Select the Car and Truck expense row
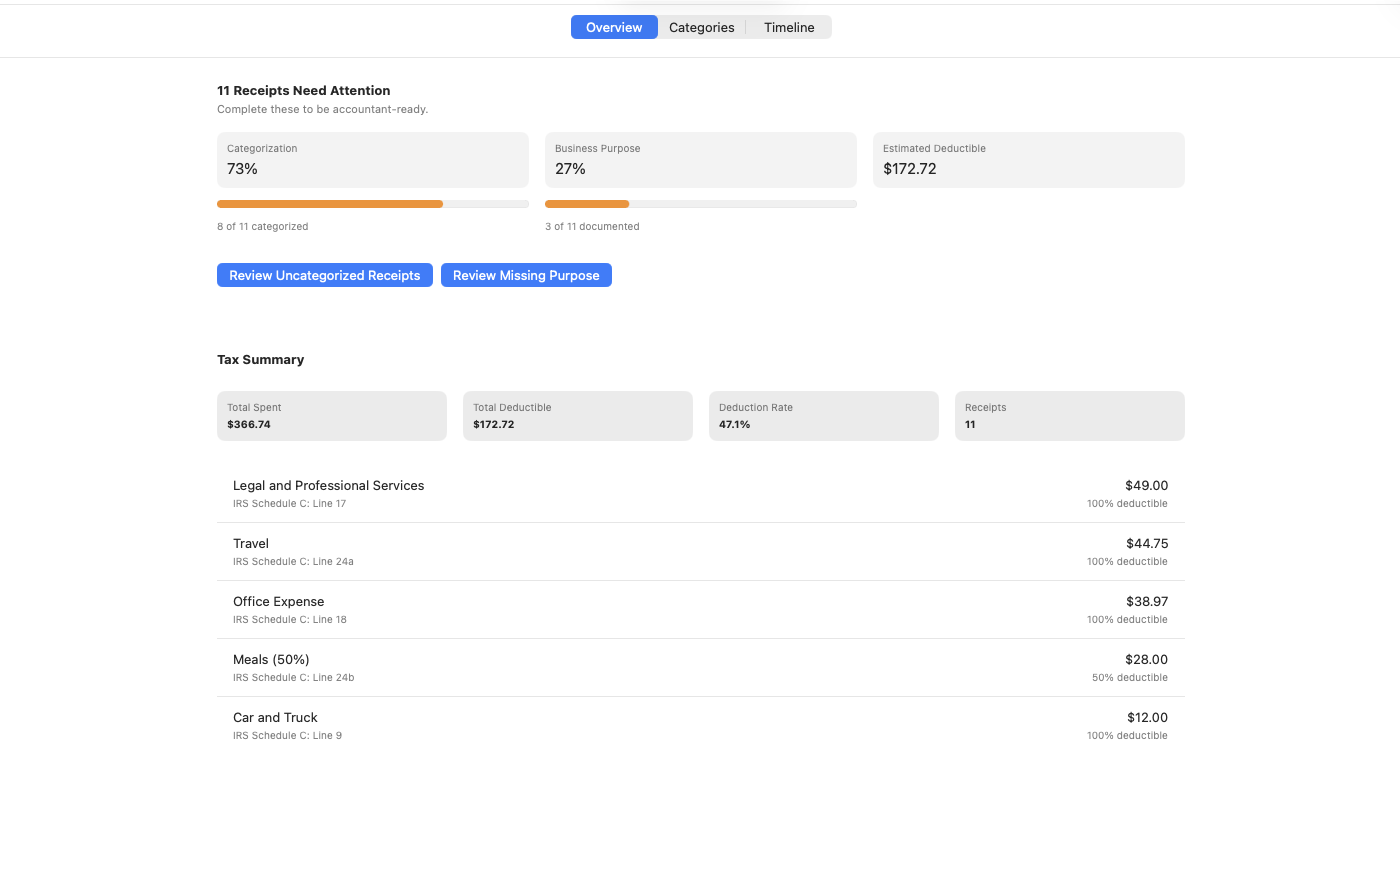The height and width of the screenshot is (876, 1400). pyautogui.click(x=700, y=725)
